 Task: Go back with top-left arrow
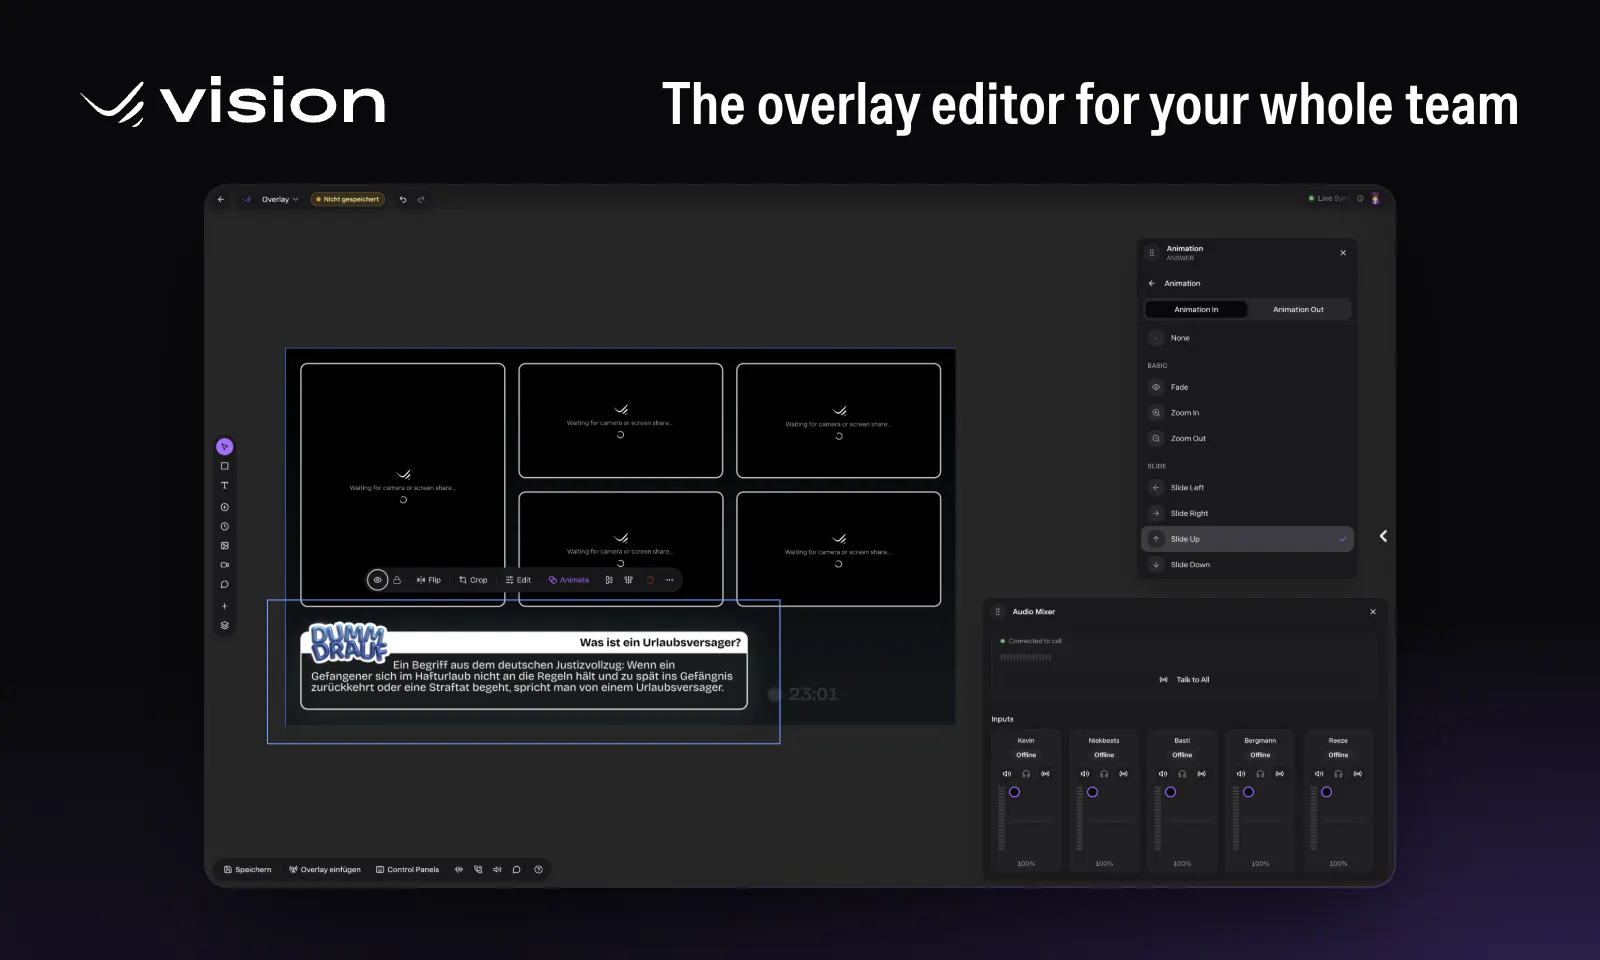(221, 199)
